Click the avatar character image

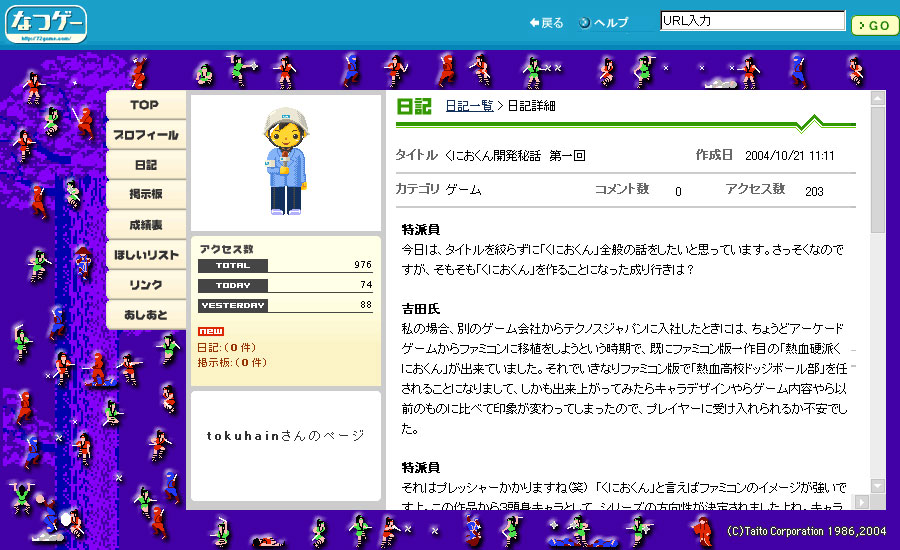point(285,162)
